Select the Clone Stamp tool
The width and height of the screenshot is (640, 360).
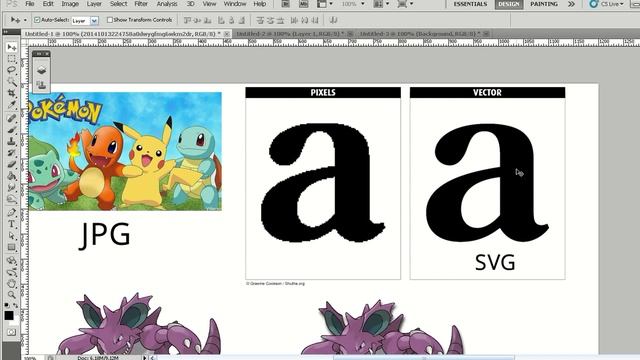(x=11, y=141)
